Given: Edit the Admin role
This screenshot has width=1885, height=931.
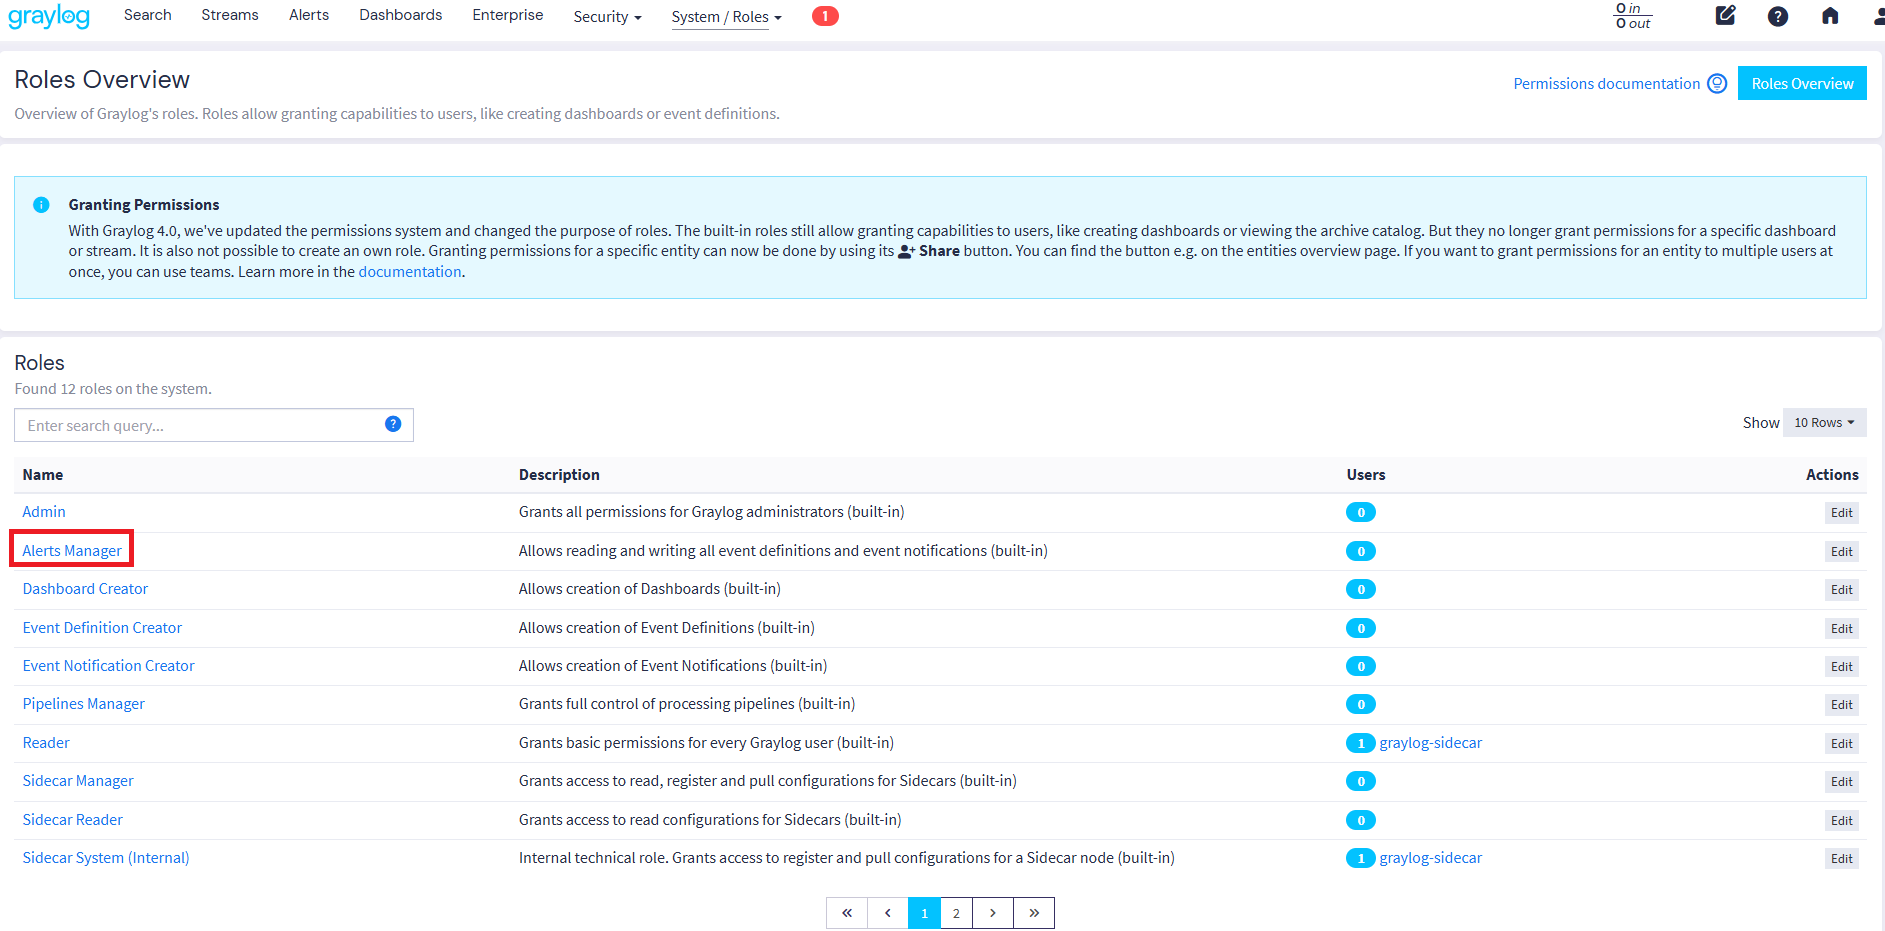Looking at the screenshot, I should (1841, 513).
